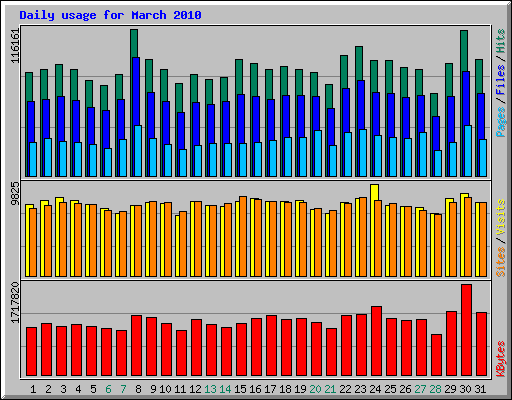The width and height of the screenshot is (512, 400).
Task: Click weekend day 20 label
Action: click(315, 389)
